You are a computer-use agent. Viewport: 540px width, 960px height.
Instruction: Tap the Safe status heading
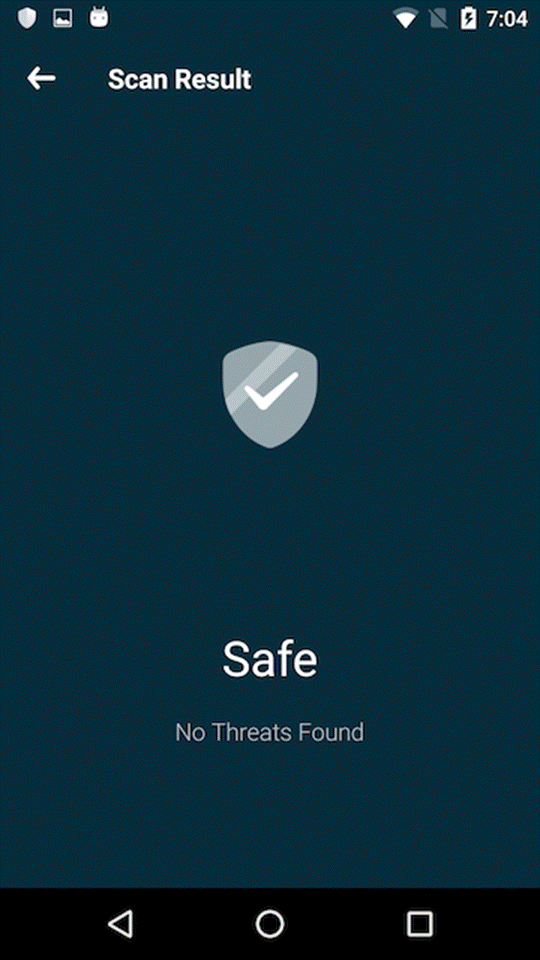pos(270,659)
